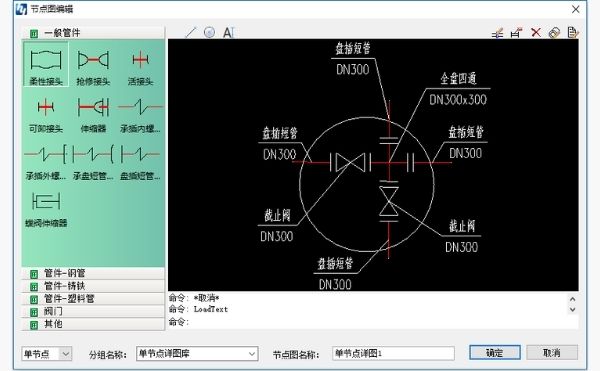
Task: Click the bottom 盘插短管 label in drawing
Action: pos(335,264)
